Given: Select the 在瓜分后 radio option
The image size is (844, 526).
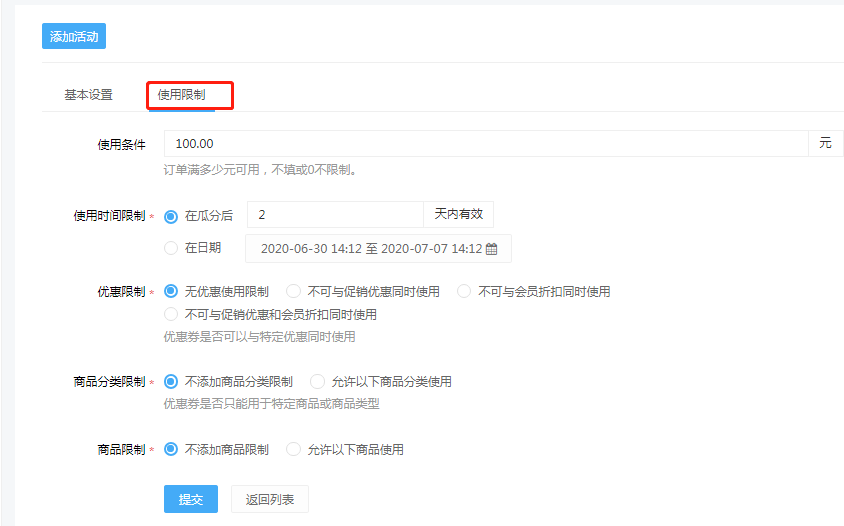Looking at the screenshot, I should coord(171,216).
